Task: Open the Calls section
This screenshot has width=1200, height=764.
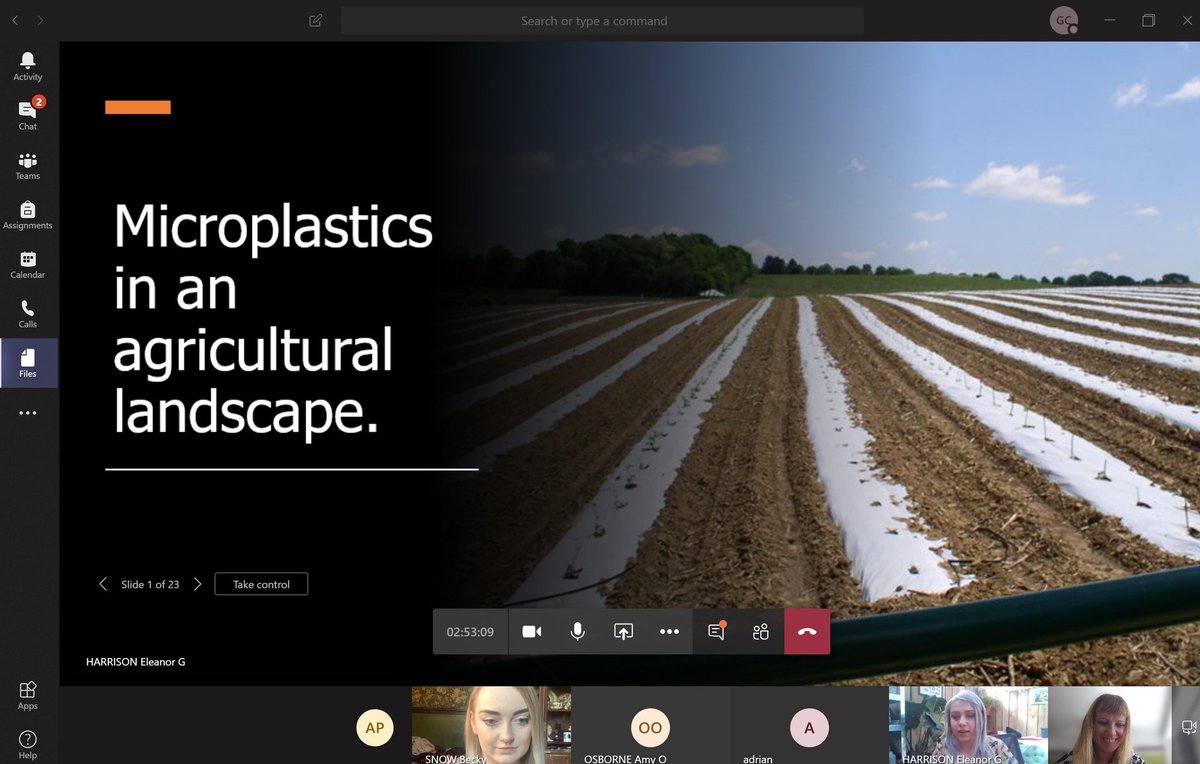Action: tap(28, 313)
